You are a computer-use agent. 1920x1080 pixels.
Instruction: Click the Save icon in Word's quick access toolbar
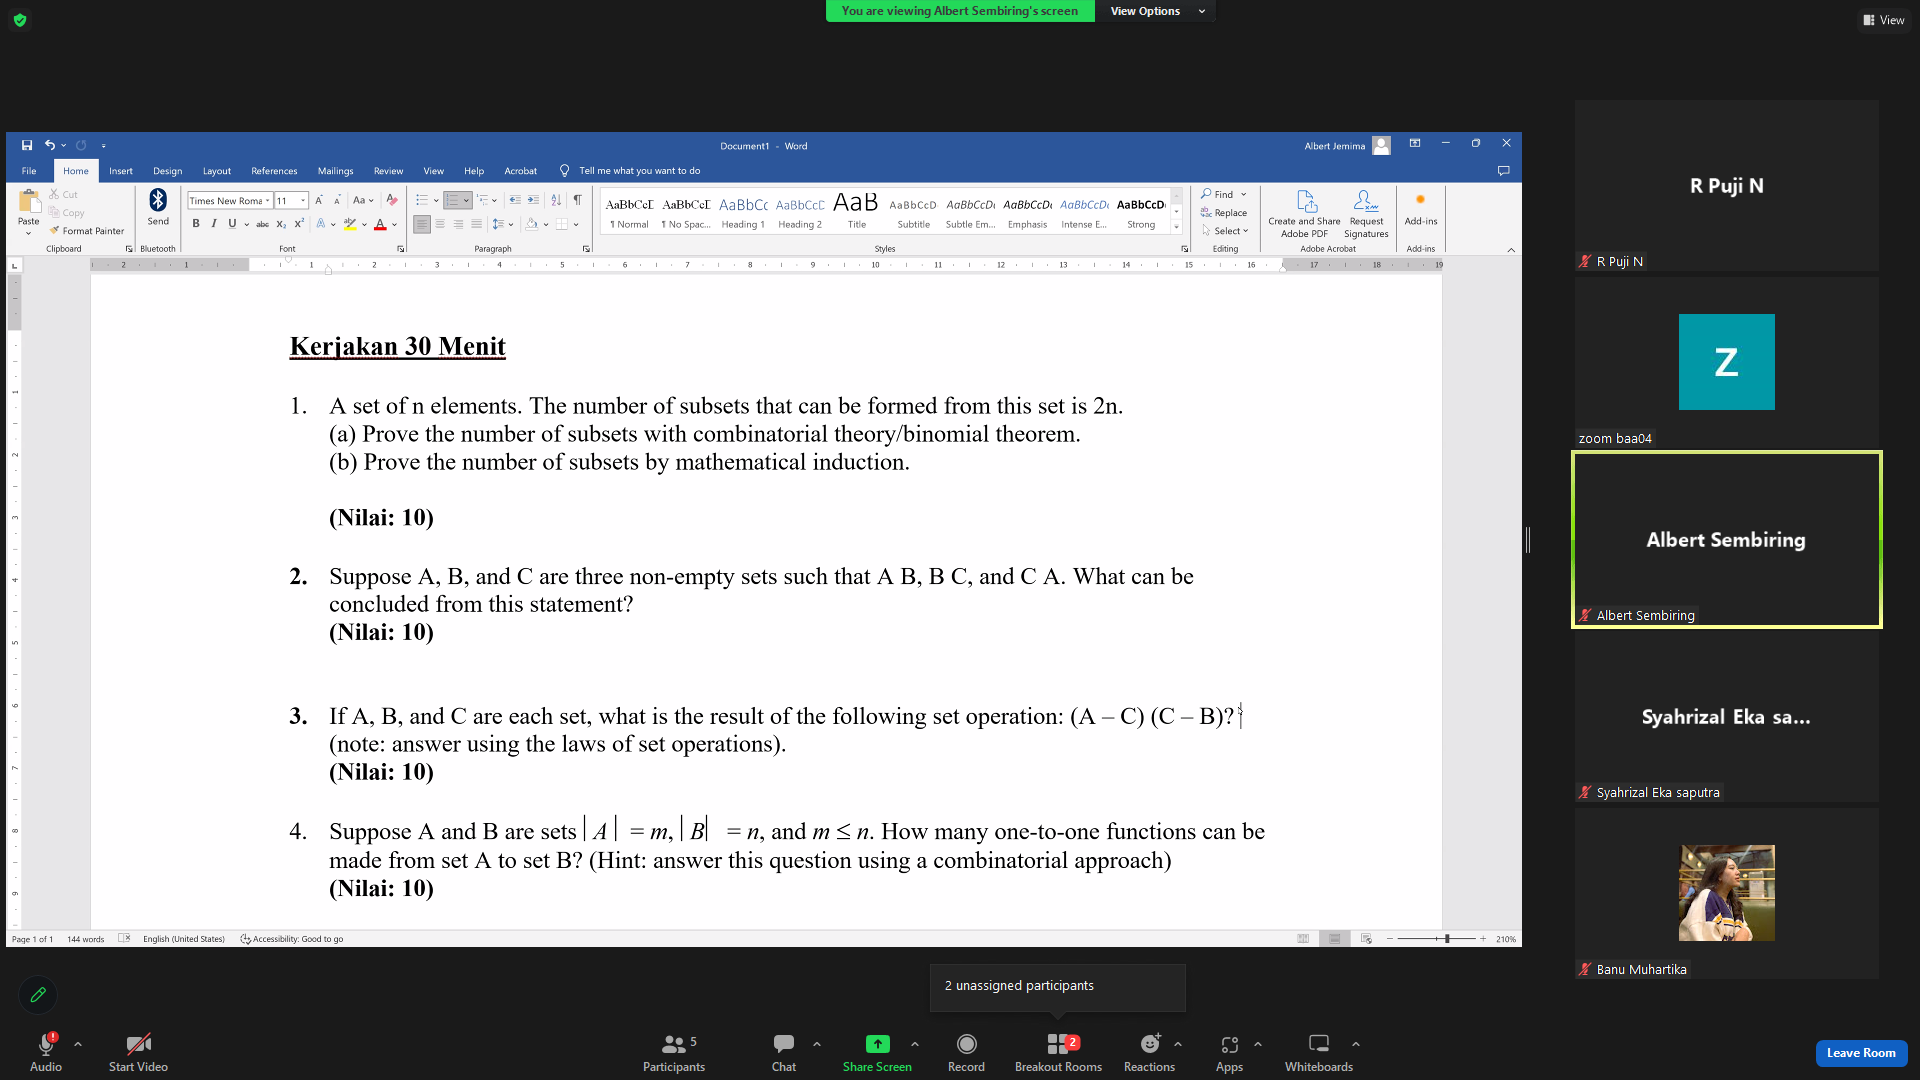point(27,145)
